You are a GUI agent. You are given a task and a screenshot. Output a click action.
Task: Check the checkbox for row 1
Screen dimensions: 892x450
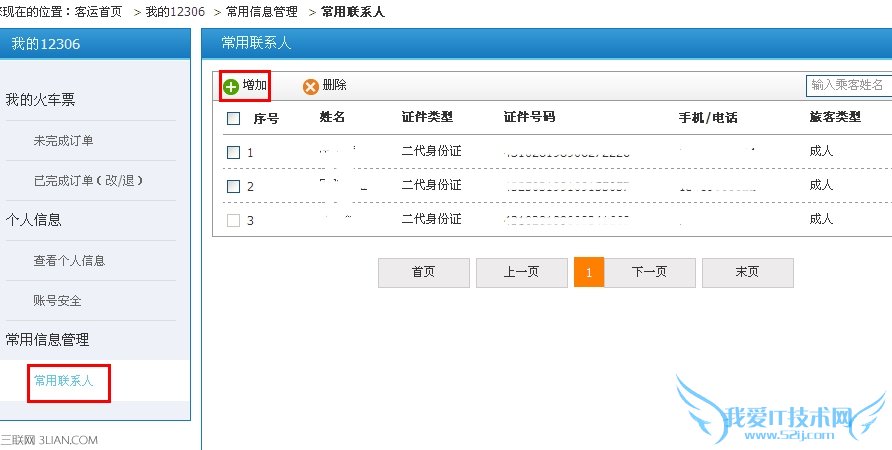pyautogui.click(x=233, y=152)
